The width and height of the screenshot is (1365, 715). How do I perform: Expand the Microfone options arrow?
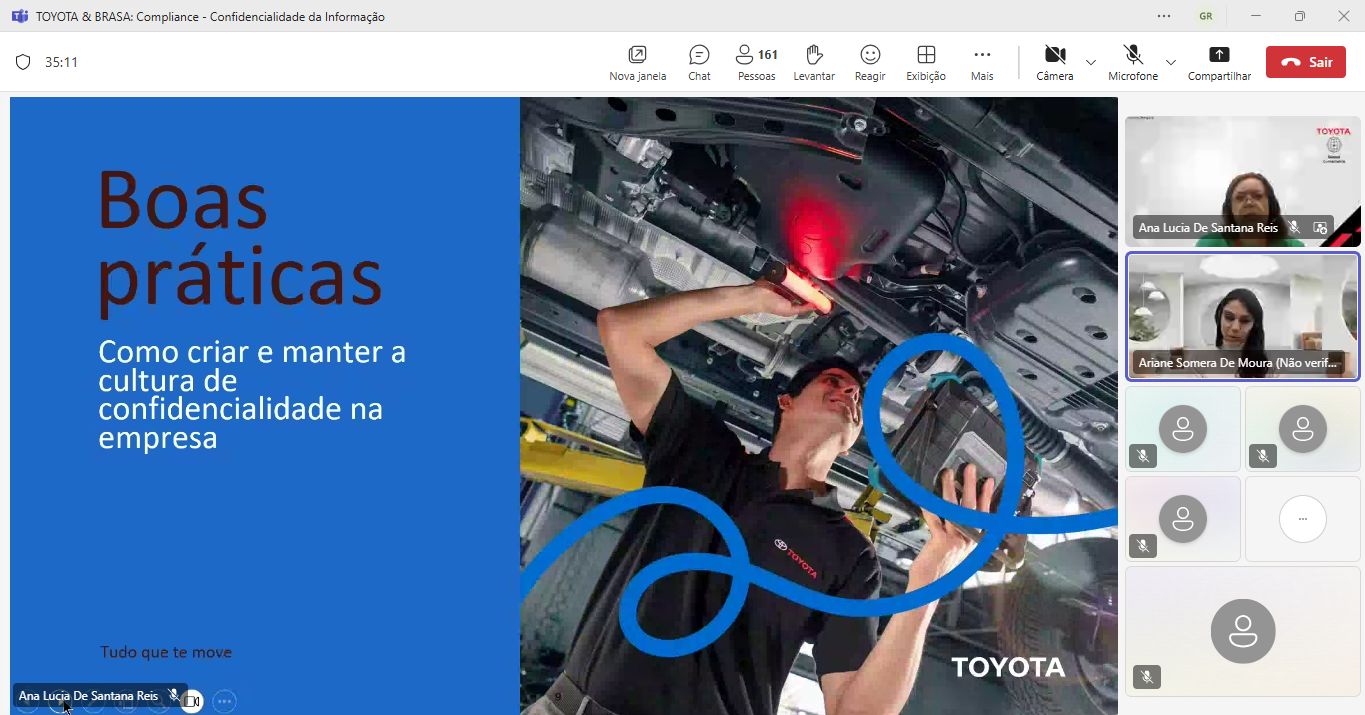tap(1171, 62)
